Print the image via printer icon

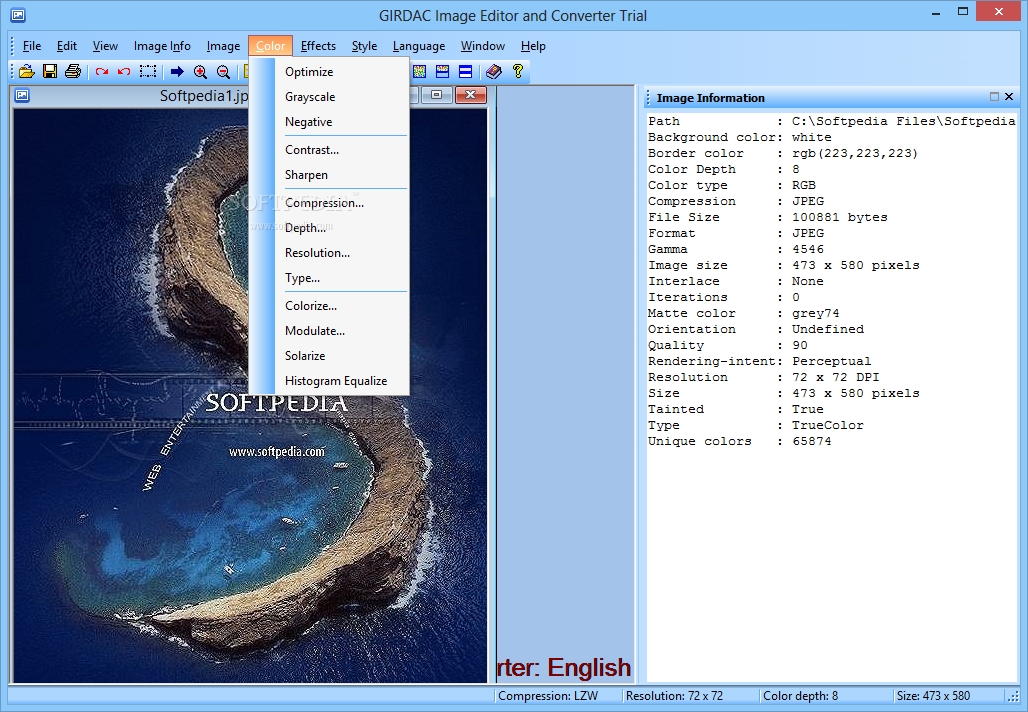[73, 71]
